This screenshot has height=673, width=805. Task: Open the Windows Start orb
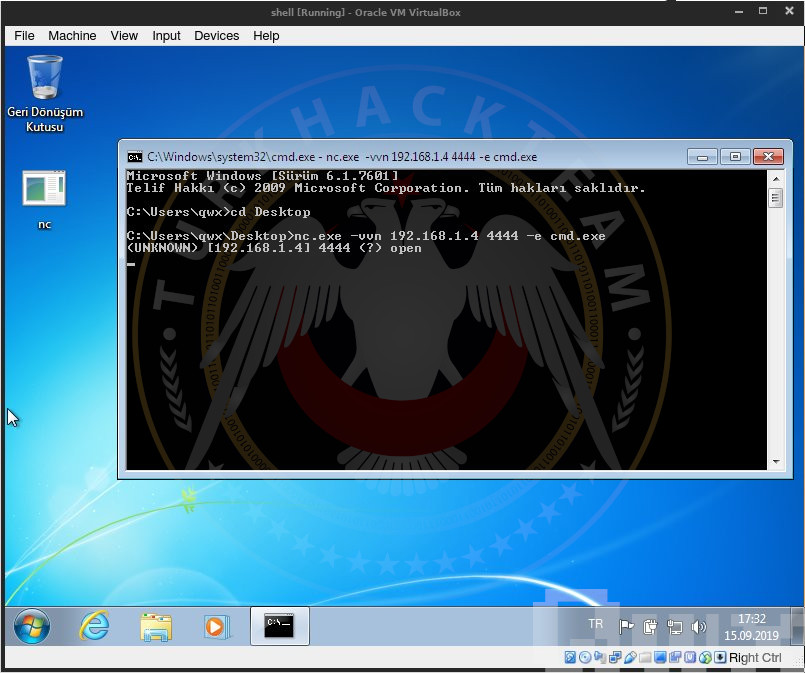[x=32, y=626]
